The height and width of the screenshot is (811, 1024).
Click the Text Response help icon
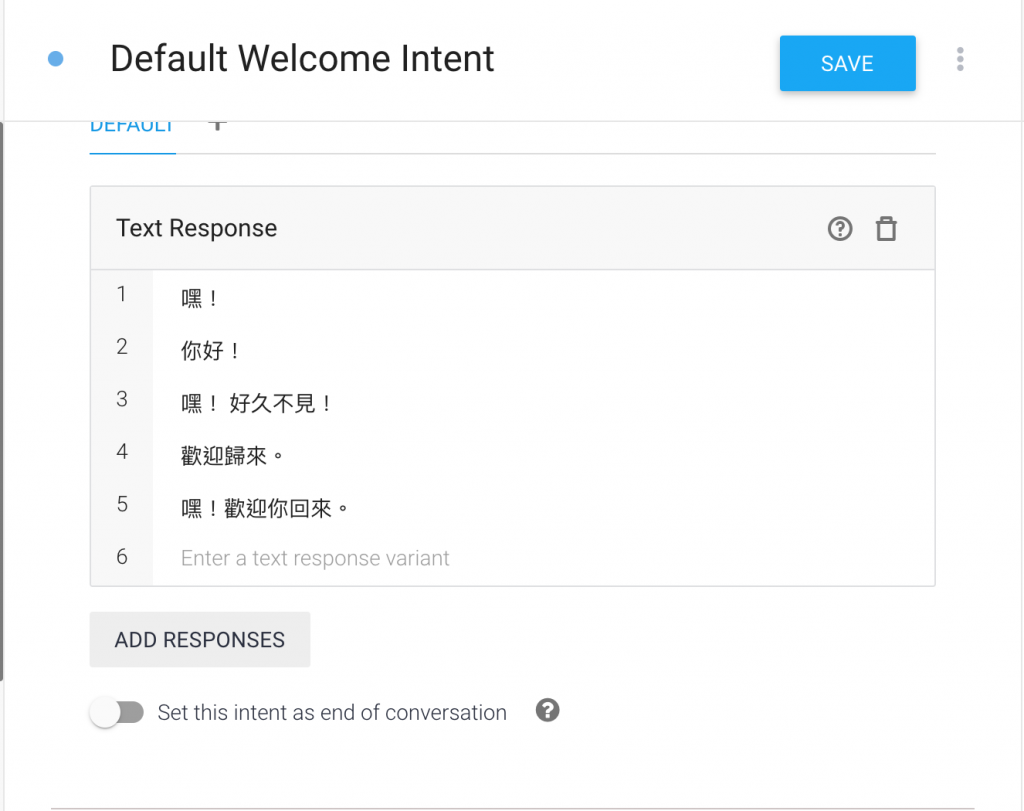tap(840, 229)
